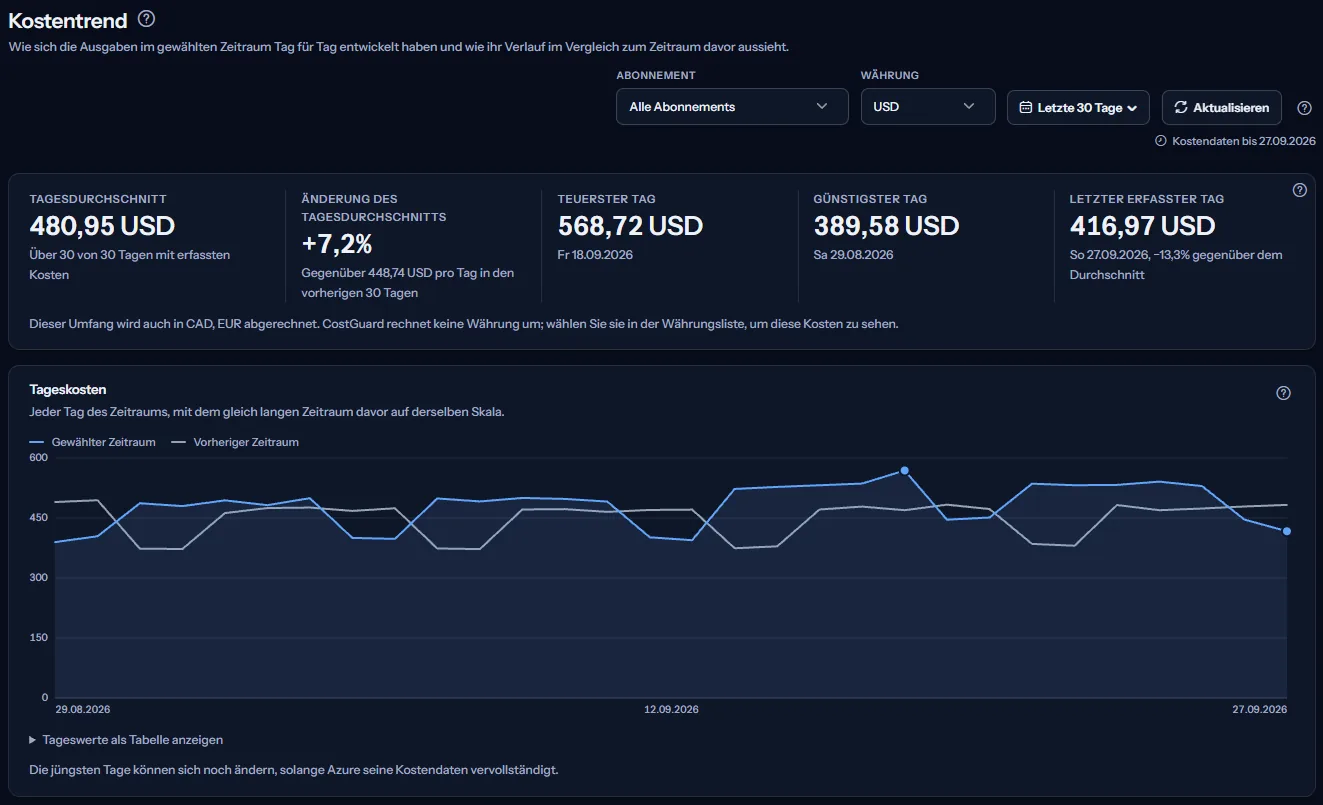Open the help icon next to Aktualisieren
1323x805 pixels.
[1304, 108]
